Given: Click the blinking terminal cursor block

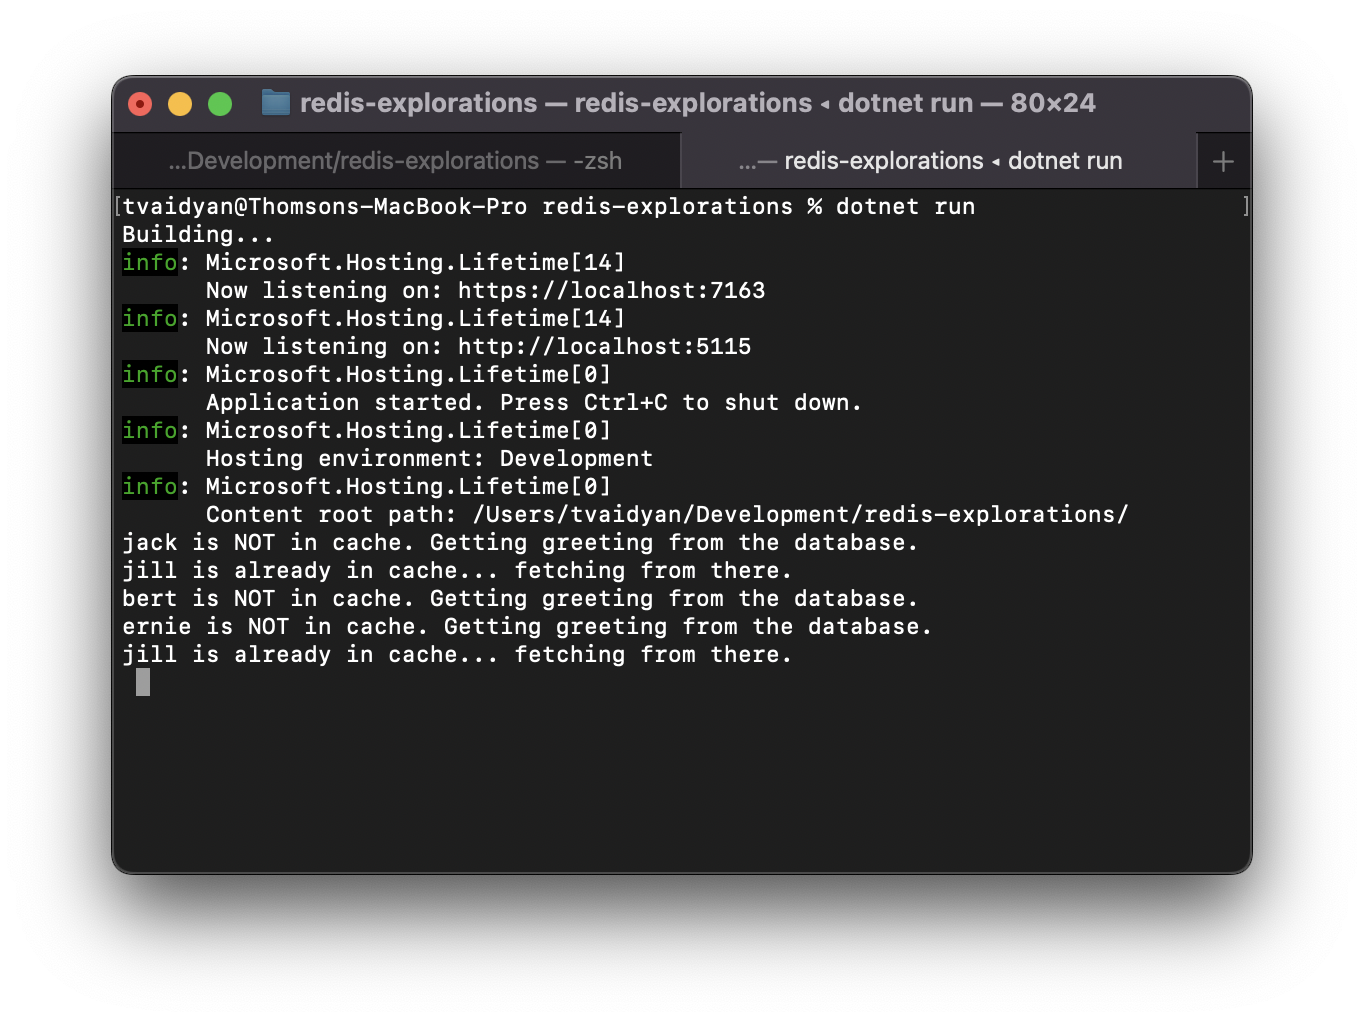Looking at the screenshot, I should tap(143, 682).
